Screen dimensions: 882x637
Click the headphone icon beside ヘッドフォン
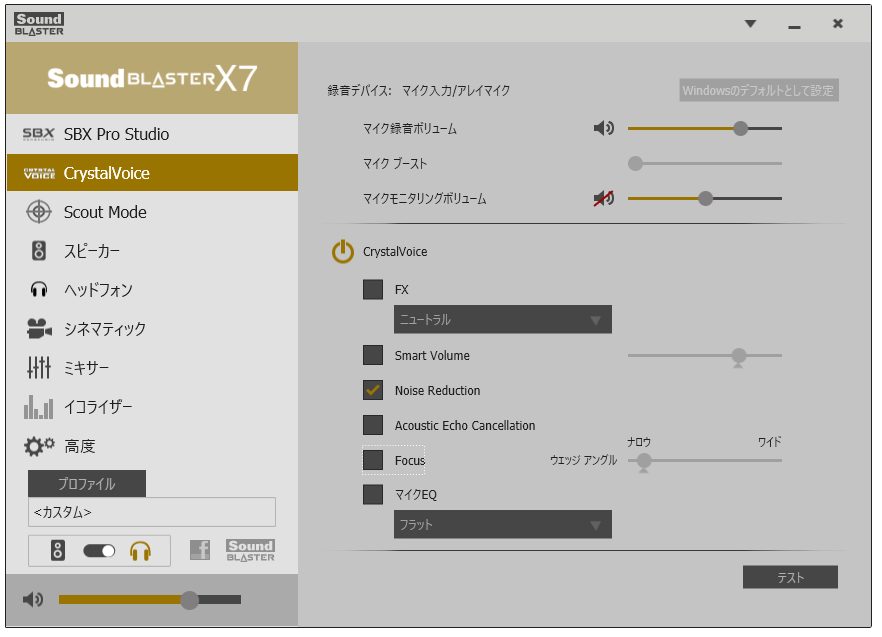pyautogui.click(x=39, y=290)
